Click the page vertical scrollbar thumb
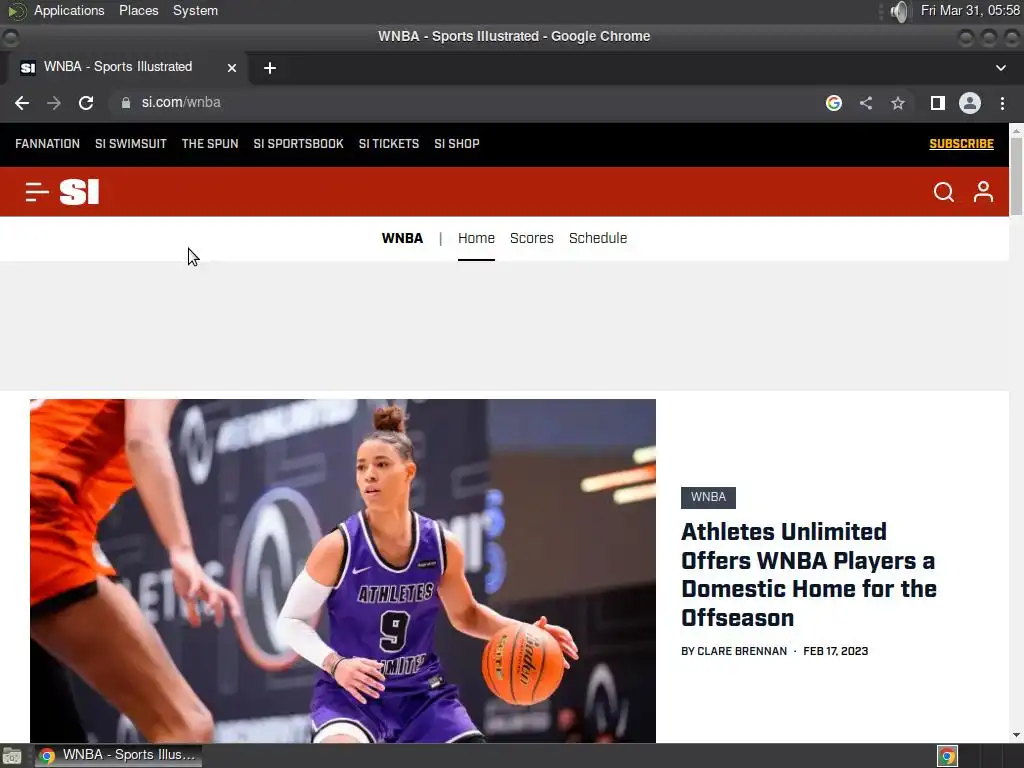 pos(1016,176)
